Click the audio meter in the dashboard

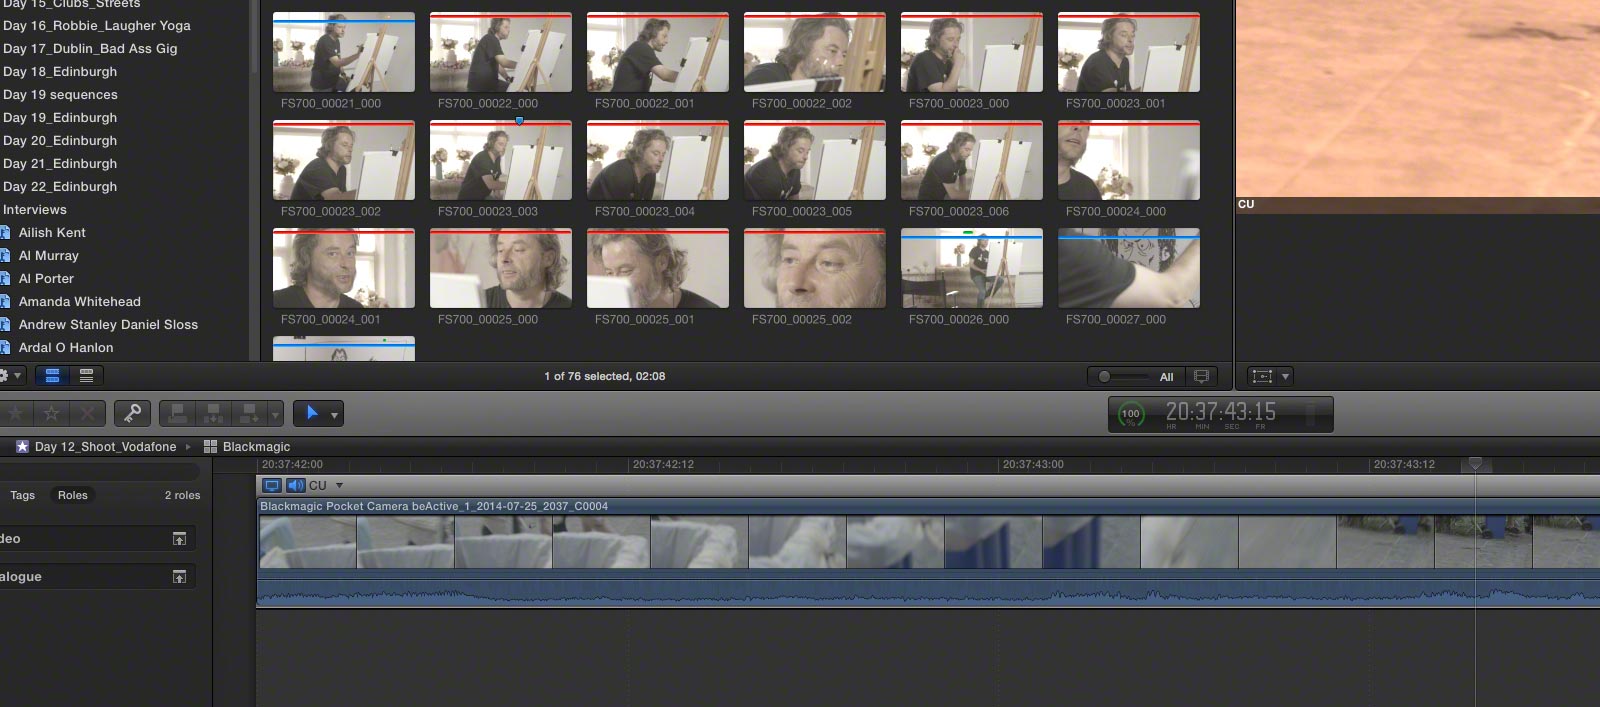[x=1311, y=414]
